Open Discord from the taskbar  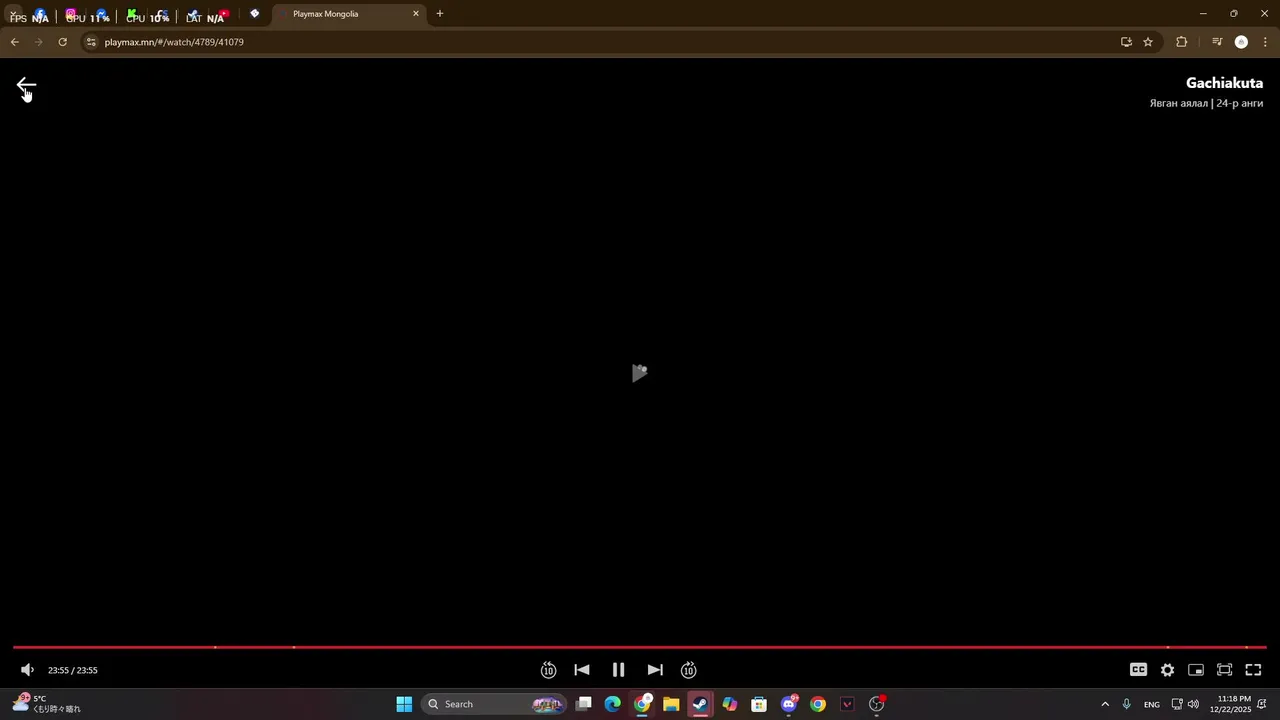[789, 704]
